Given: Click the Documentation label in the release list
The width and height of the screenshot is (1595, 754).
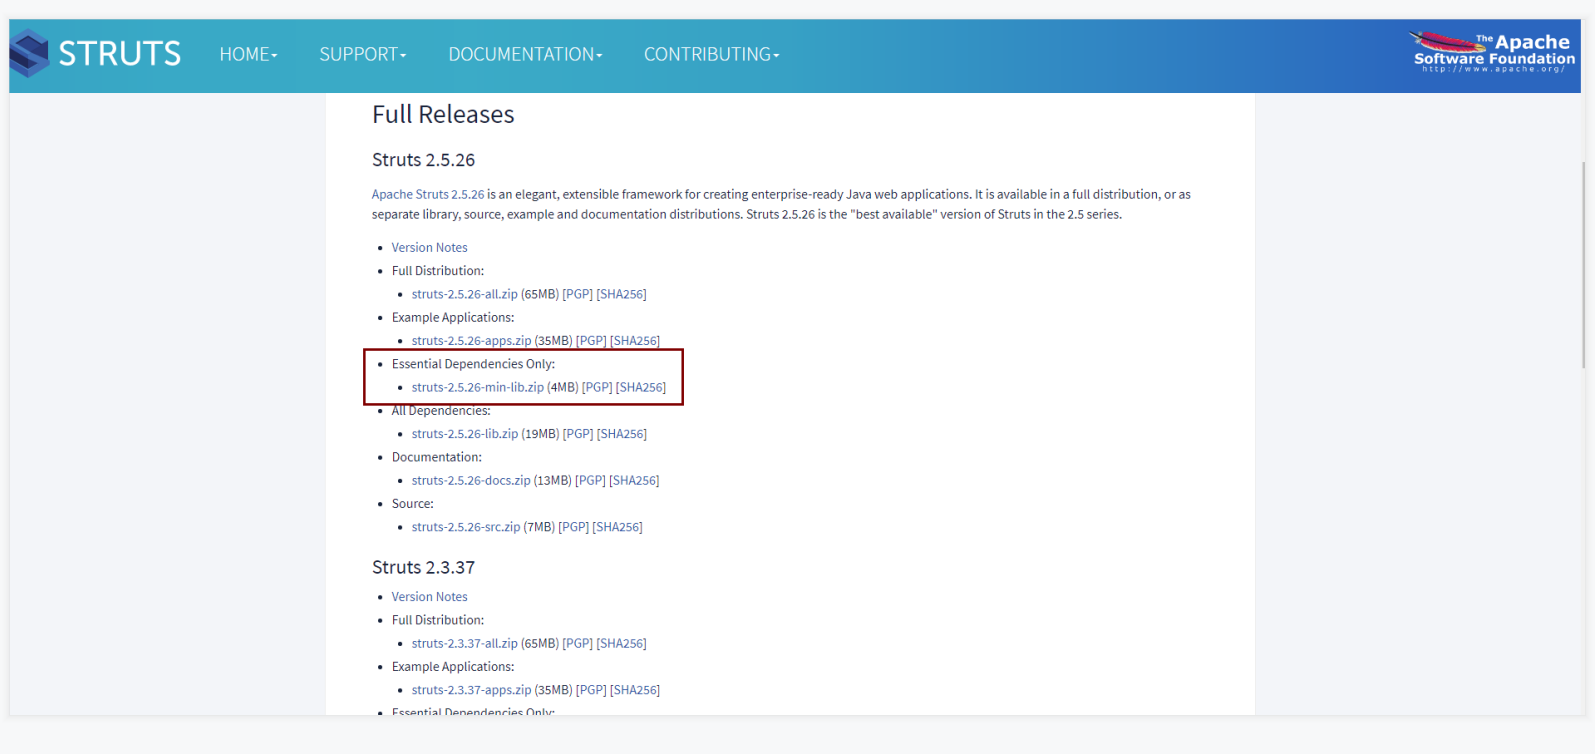Looking at the screenshot, I should (437, 457).
